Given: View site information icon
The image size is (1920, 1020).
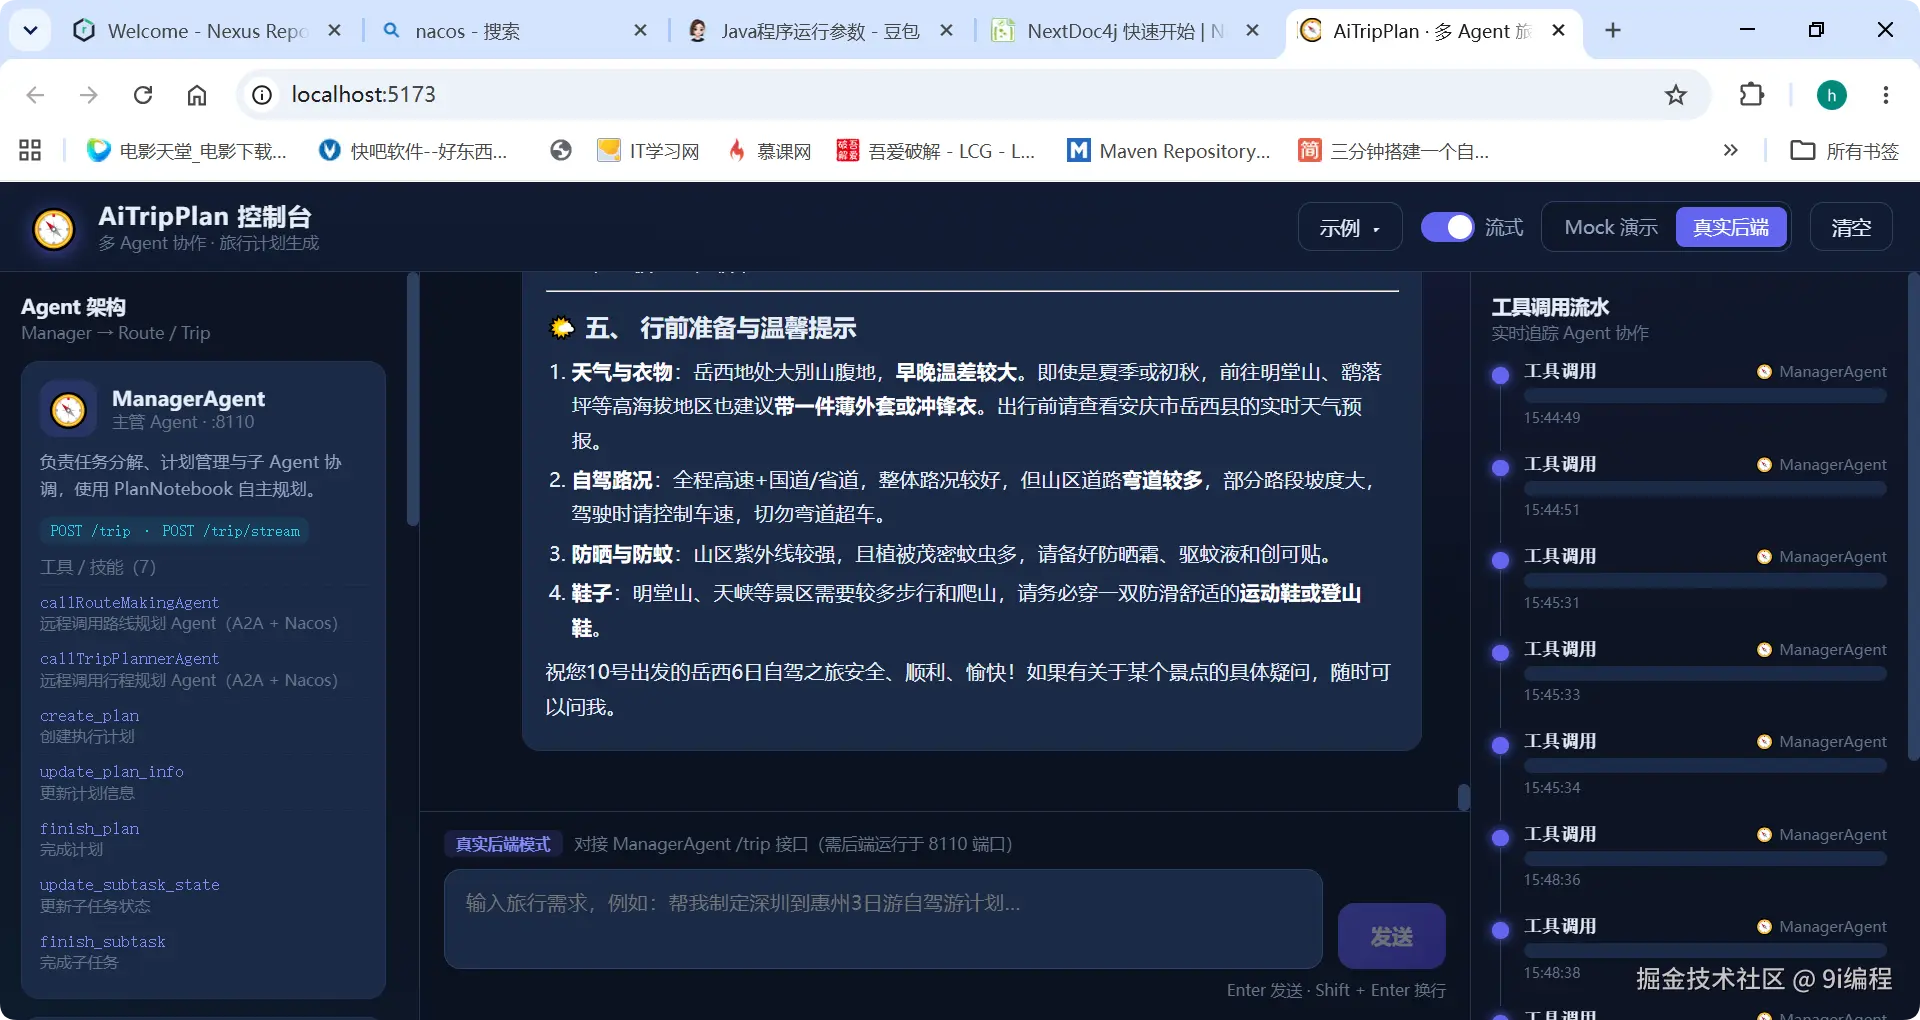Looking at the screenshot, I should pos(262,95).
